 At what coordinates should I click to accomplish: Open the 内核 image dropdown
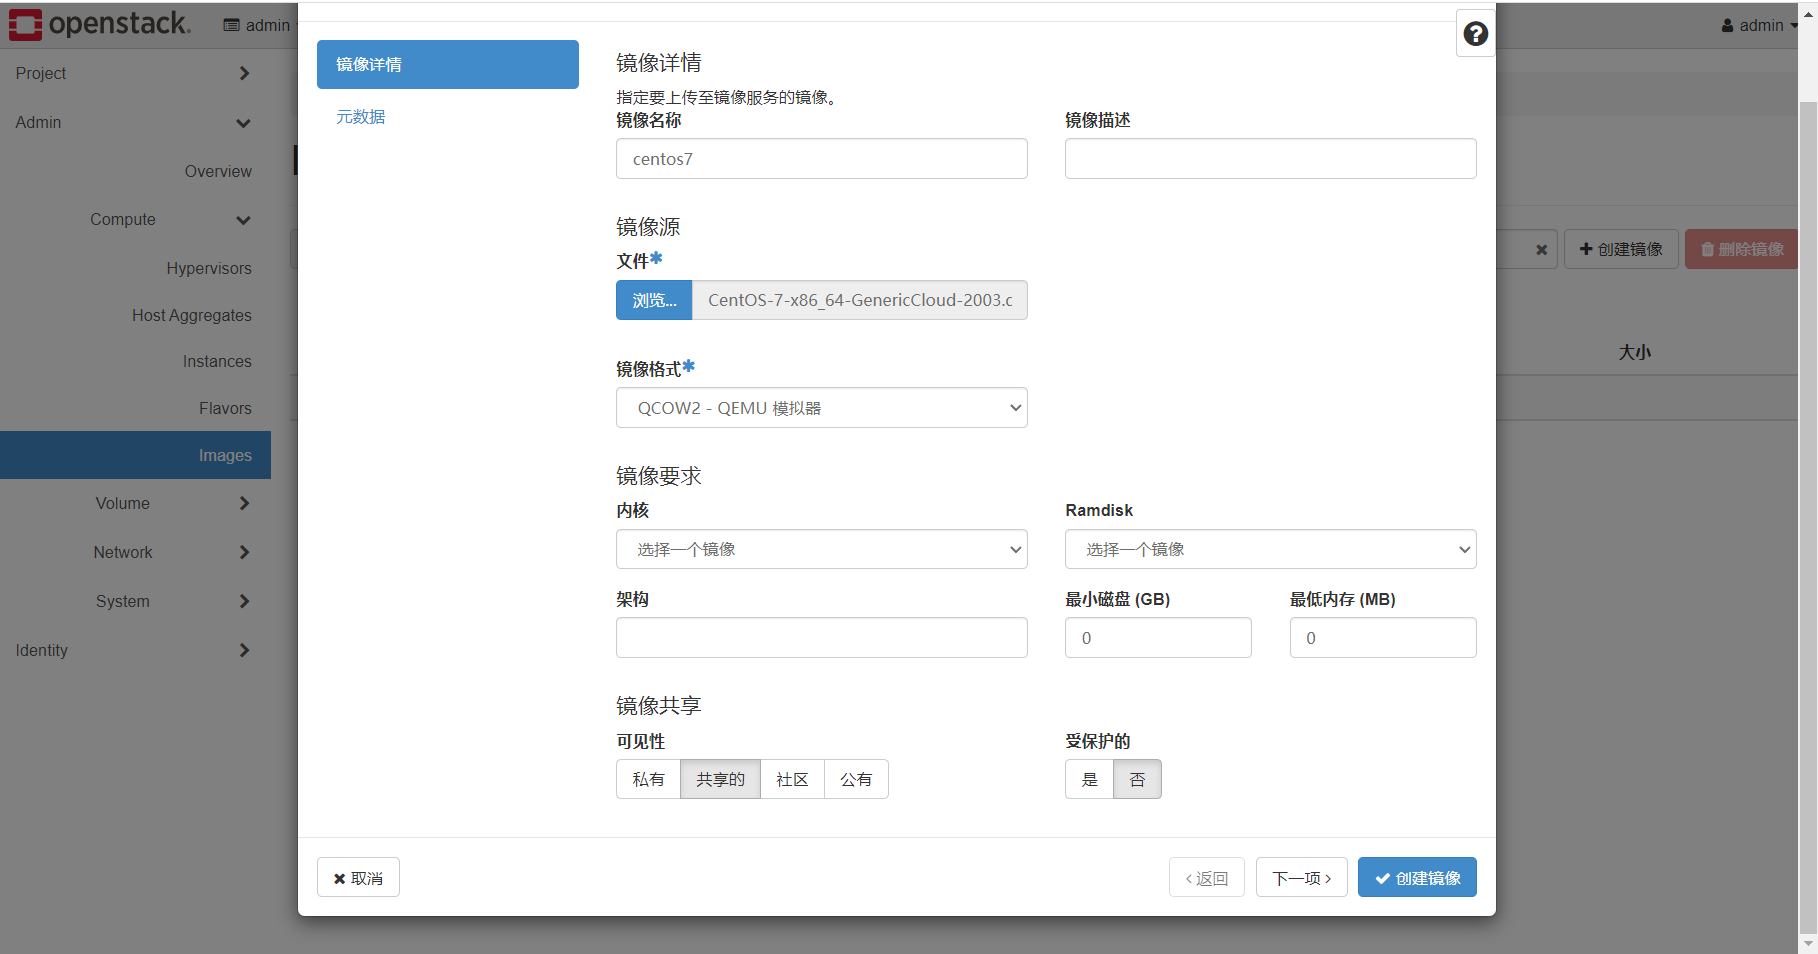(x=822, y=549)
